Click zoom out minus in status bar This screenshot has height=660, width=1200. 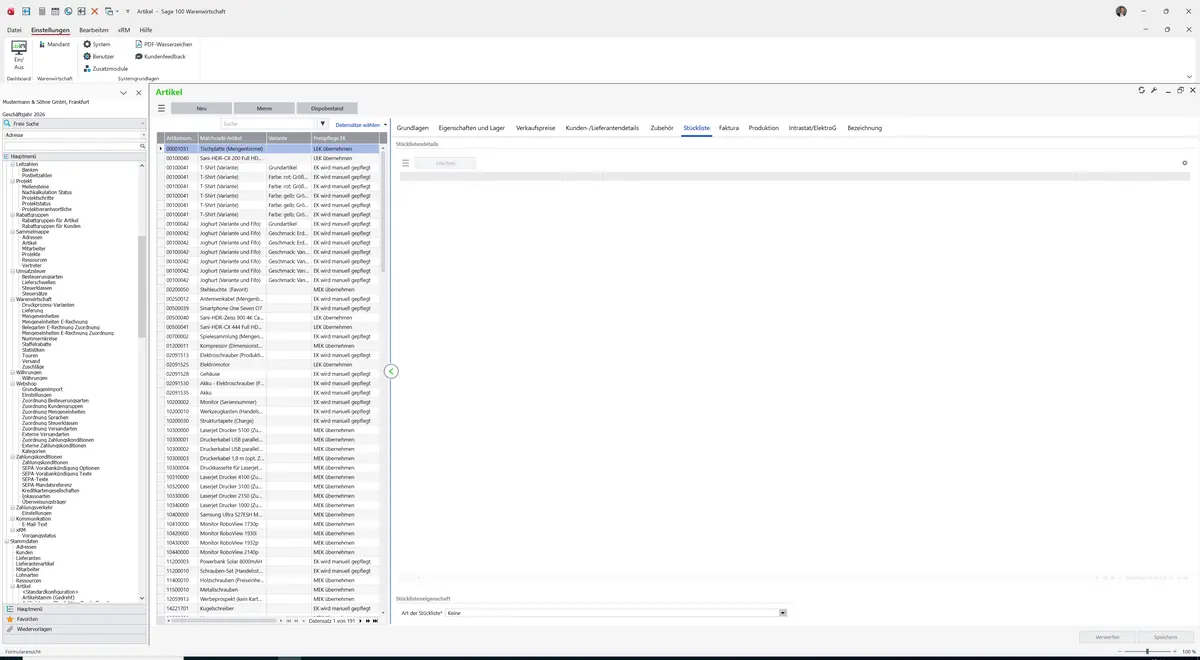[1120, 651]
